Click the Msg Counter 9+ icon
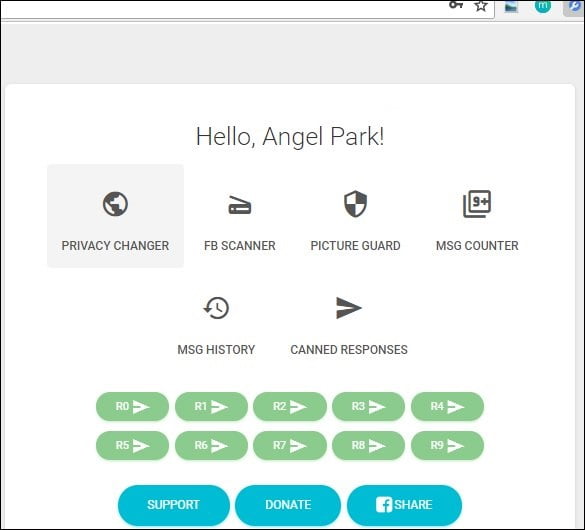Viewport: 585px width, 530px height. click(477, 204)
